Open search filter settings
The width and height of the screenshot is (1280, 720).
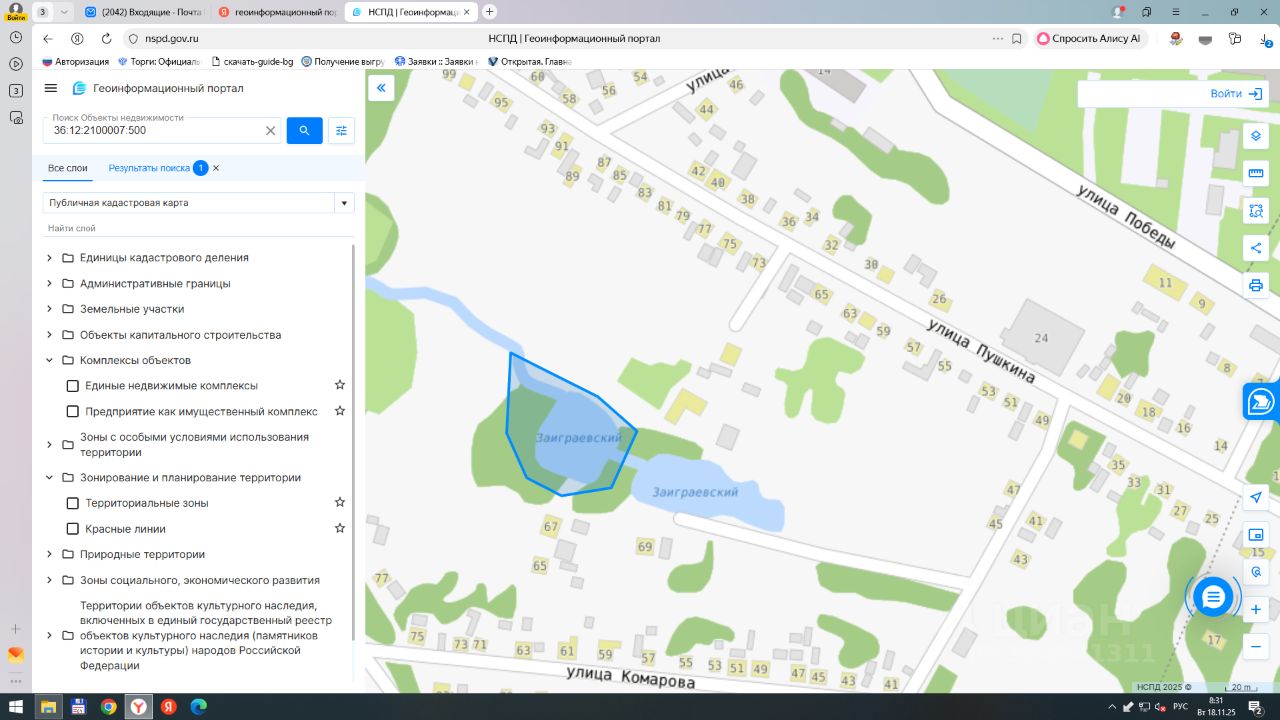342,130
